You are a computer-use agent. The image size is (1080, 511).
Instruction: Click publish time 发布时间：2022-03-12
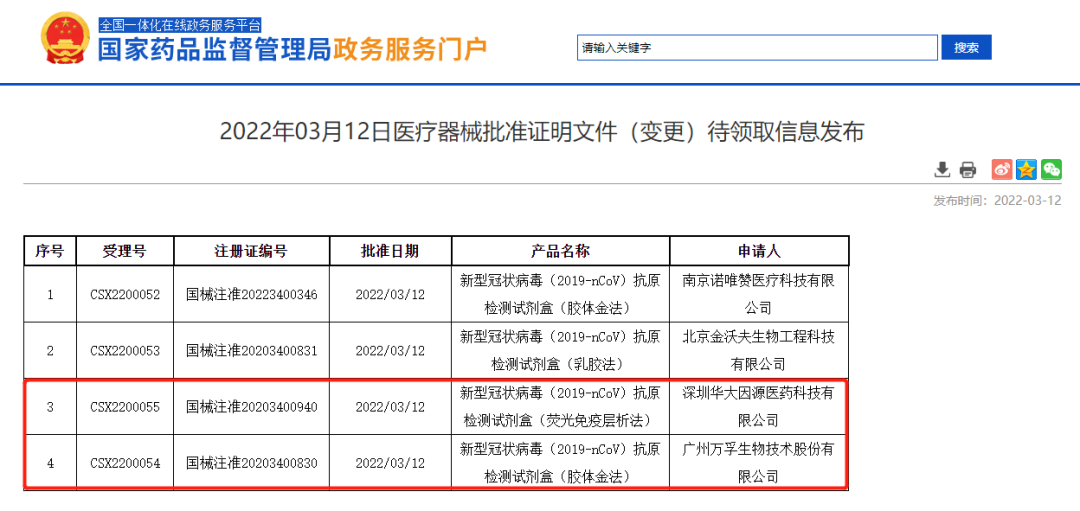pyautogui.click(x=997, y=200)
